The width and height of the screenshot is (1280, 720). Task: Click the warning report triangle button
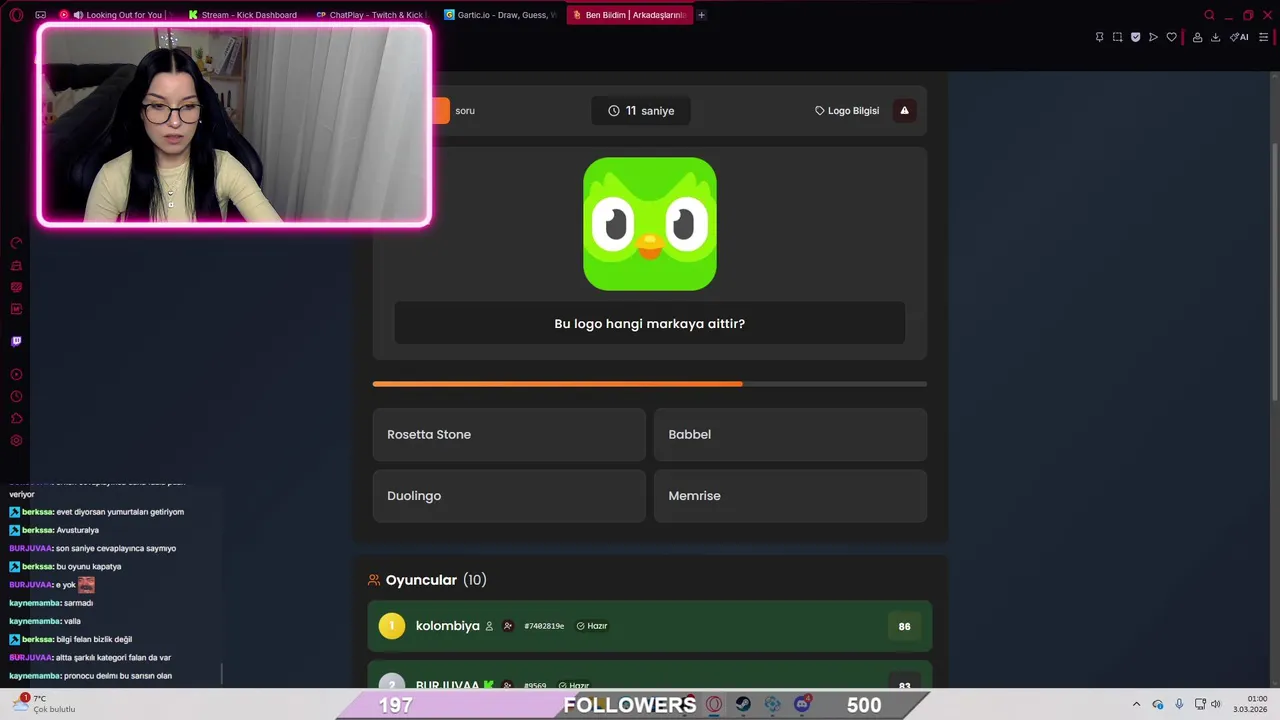(x=904, y=111)
